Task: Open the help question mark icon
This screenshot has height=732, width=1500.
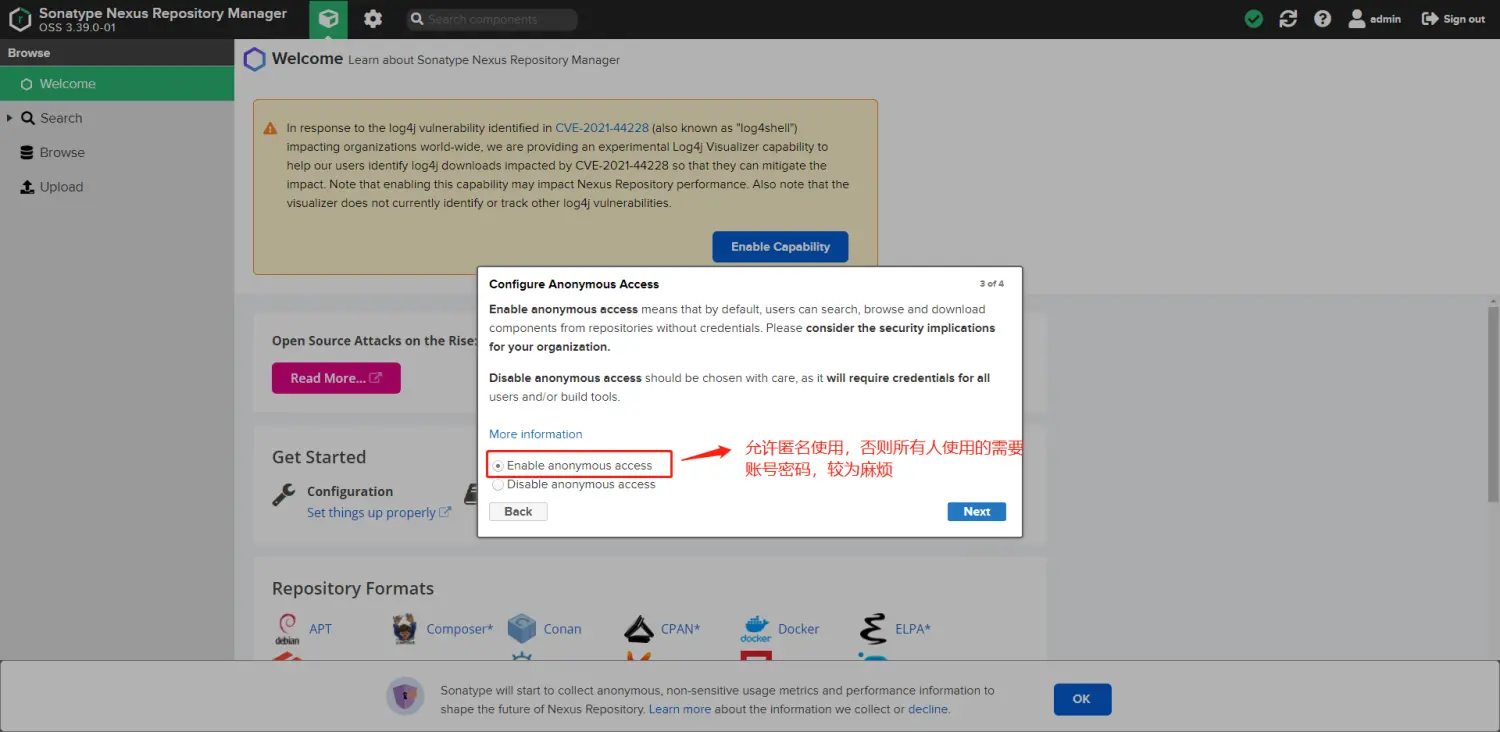Action: pyautogui.click(x=1322, y=19)
